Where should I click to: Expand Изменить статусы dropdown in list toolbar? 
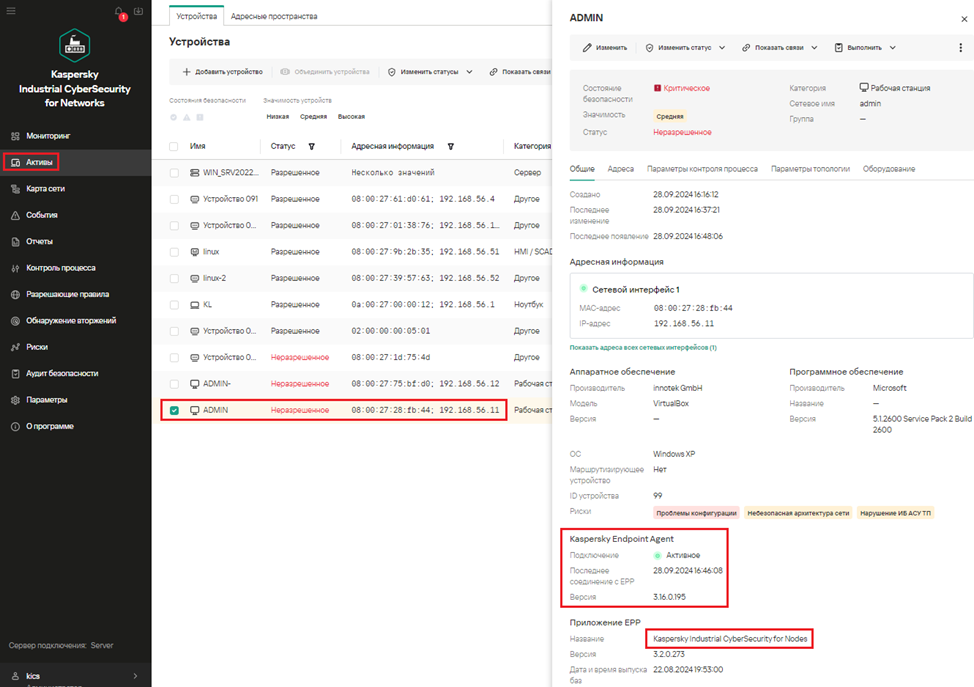pyautogui.click(x=470, y=72)
